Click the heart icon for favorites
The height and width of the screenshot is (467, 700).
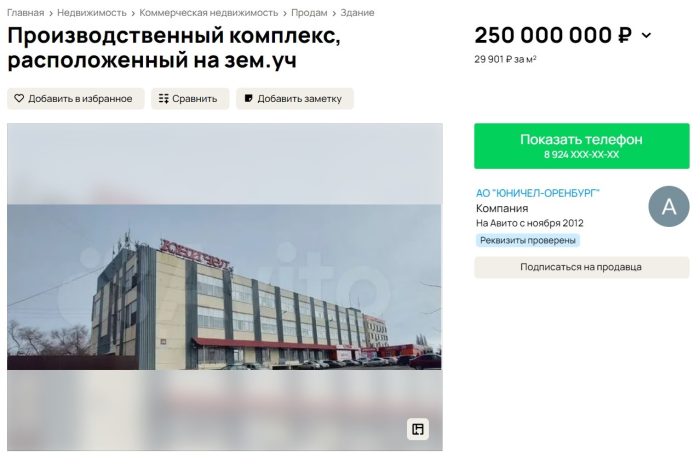pos(19,98)
